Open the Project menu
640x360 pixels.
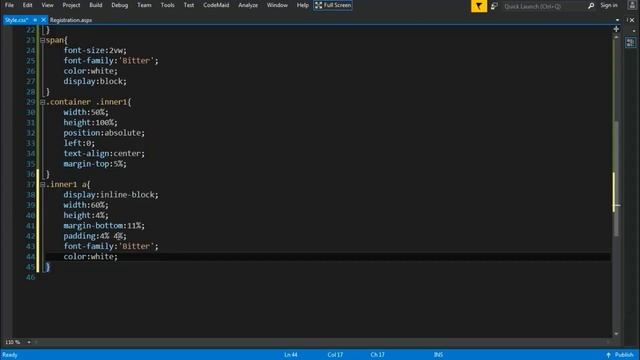(x=71, y=5)
